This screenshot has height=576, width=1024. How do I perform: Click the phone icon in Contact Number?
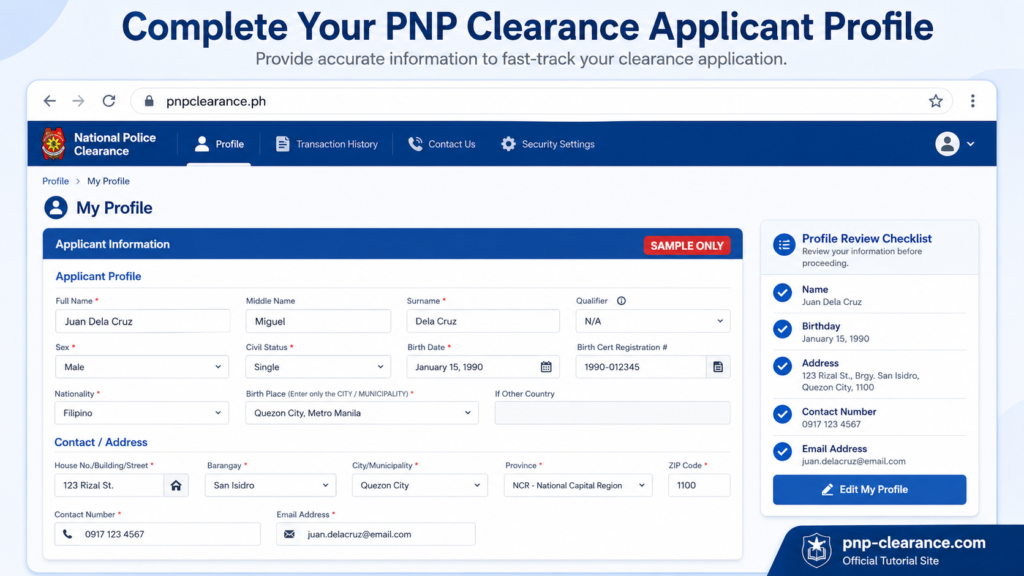pyautogui.click(x=67, y=534)
